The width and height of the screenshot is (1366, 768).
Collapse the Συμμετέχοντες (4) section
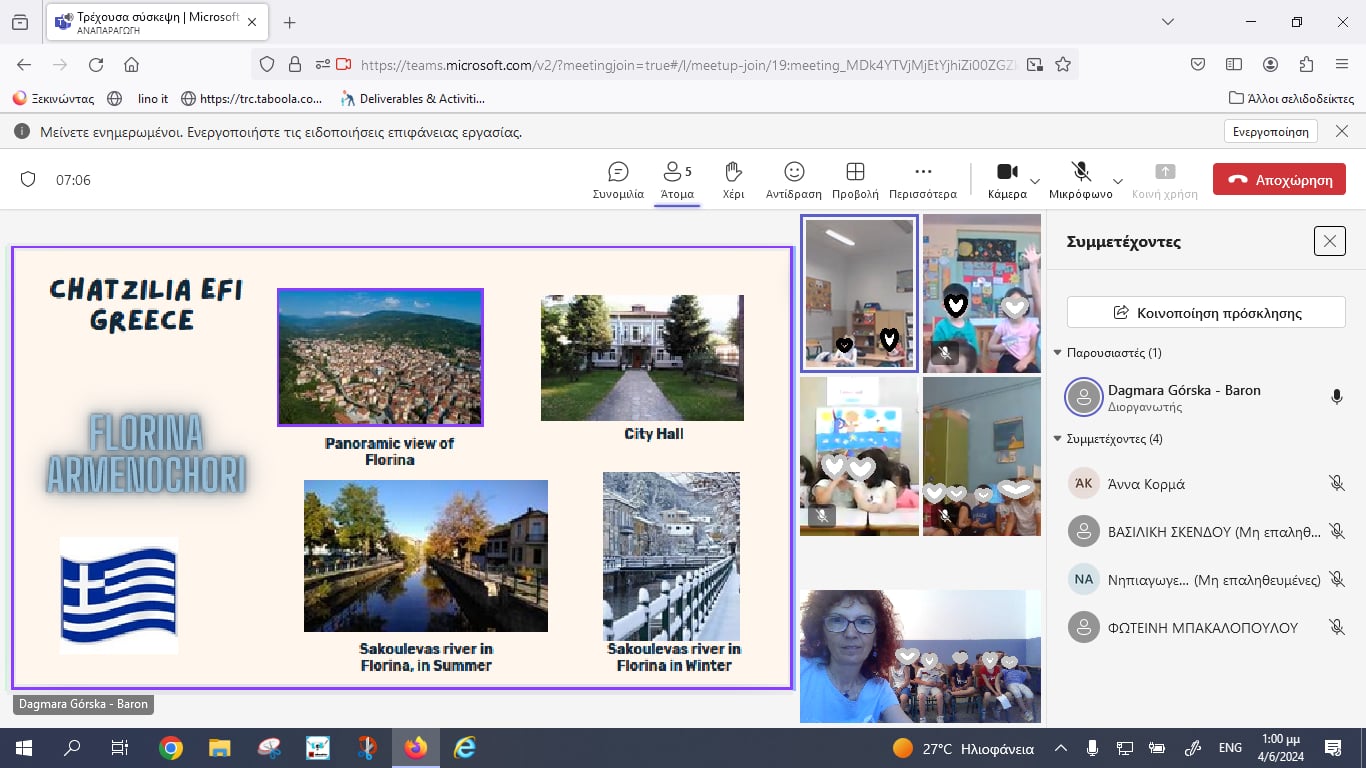[1059, 439]
